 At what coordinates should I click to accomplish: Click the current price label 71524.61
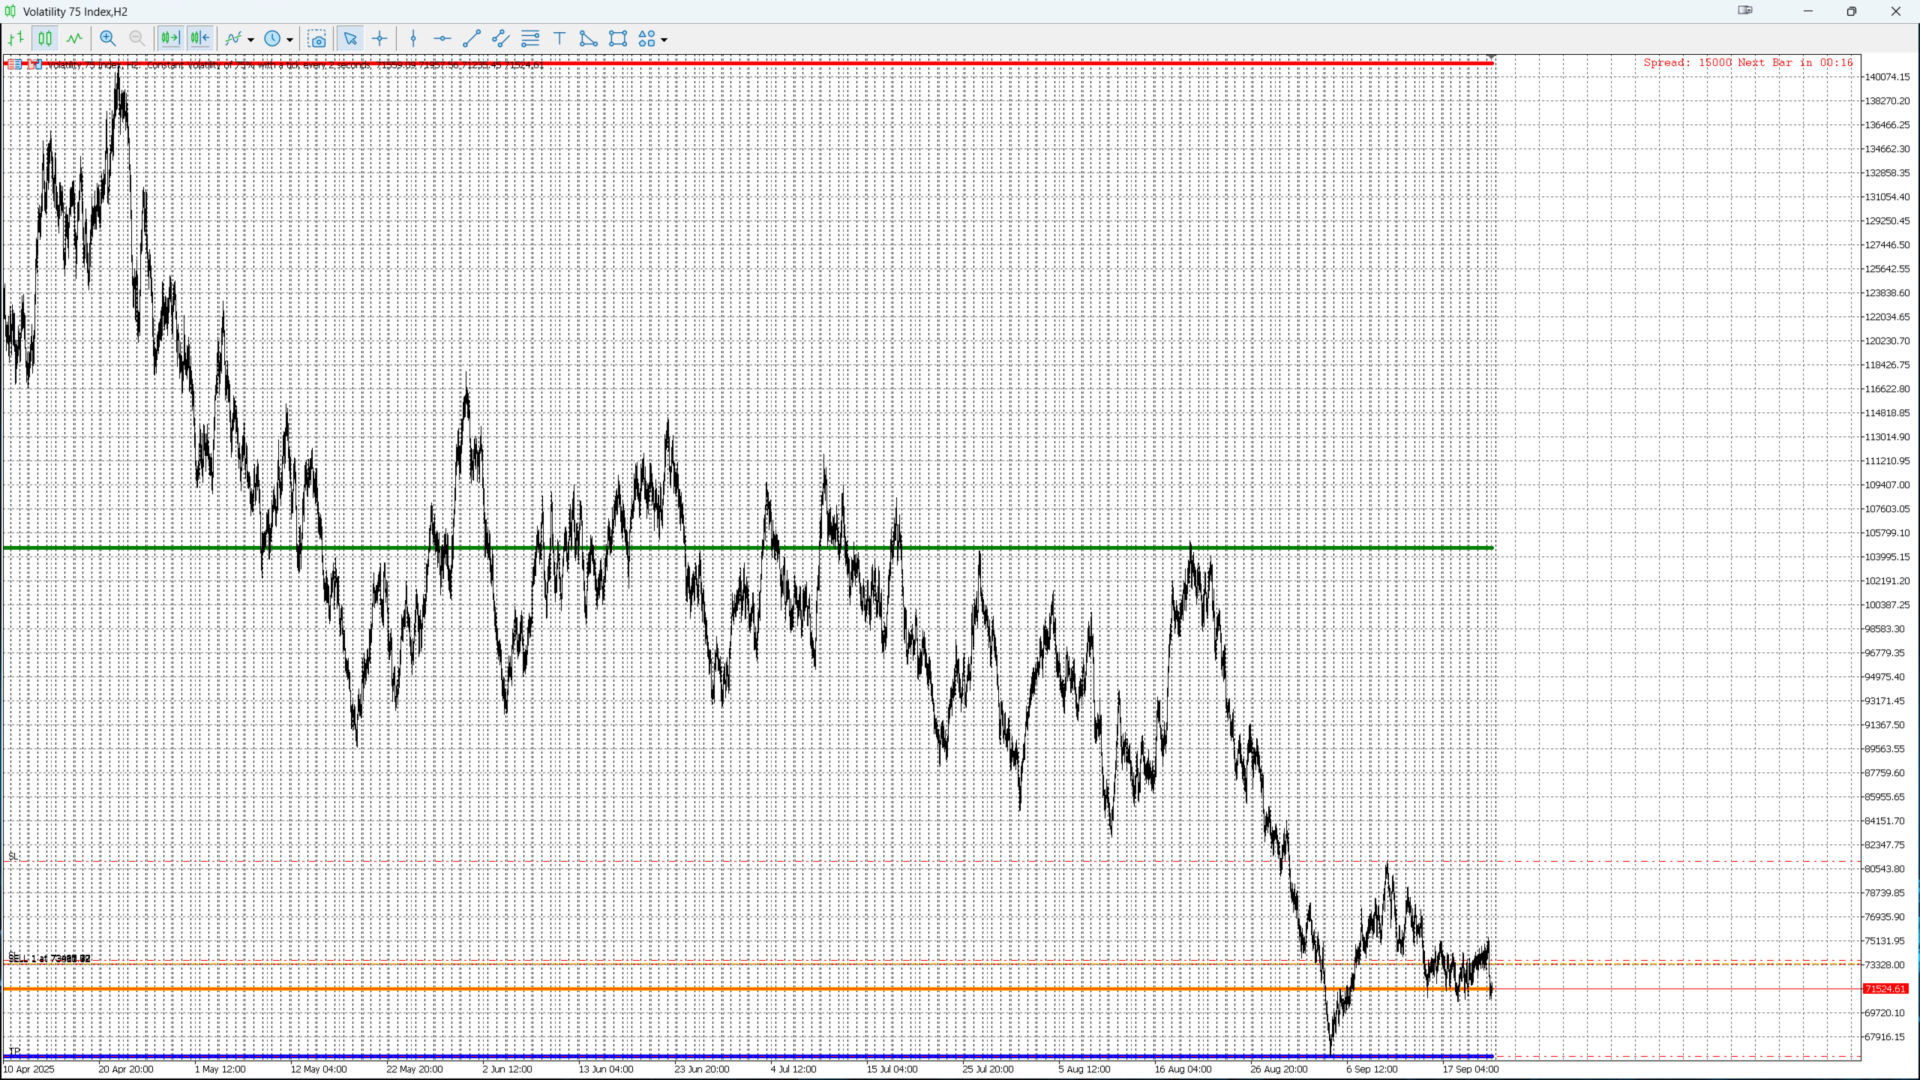click(x=1885, y=989)
